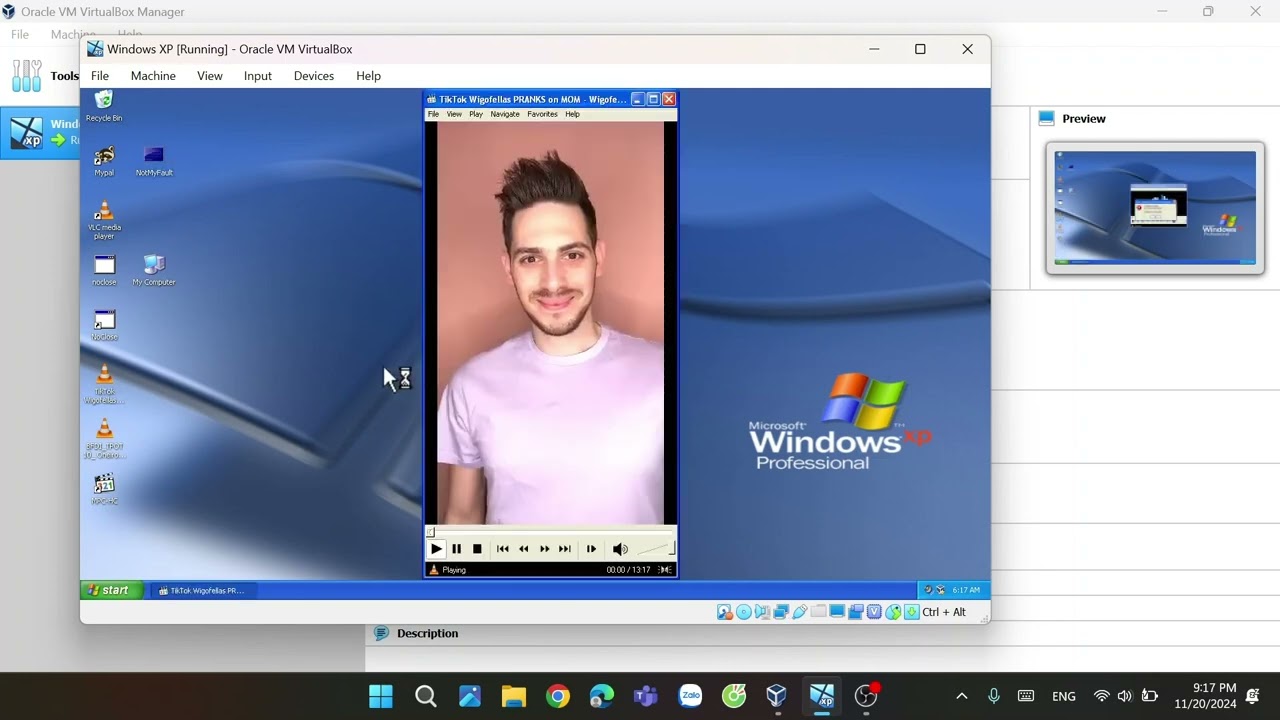Open the VirtualBox VM Machine menu
Viewport: 1280px width, 720px height.
tap(153, 76)
